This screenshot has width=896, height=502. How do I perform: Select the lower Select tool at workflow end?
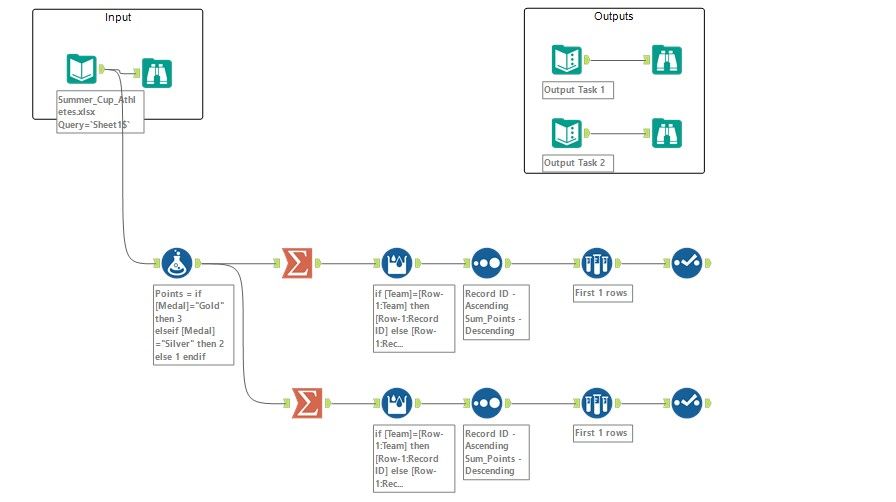(x=687, y=403)
